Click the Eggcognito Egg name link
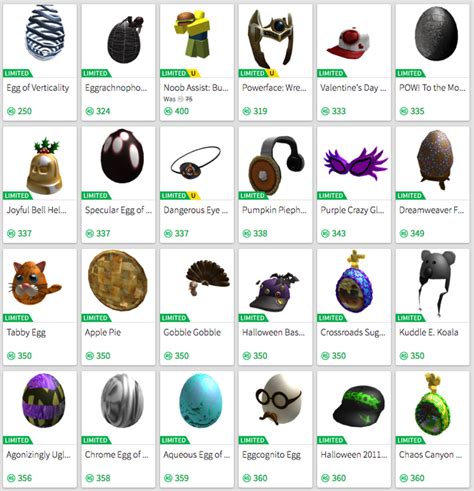The width and height of the screenshot is (474, 491). point(272,455)
